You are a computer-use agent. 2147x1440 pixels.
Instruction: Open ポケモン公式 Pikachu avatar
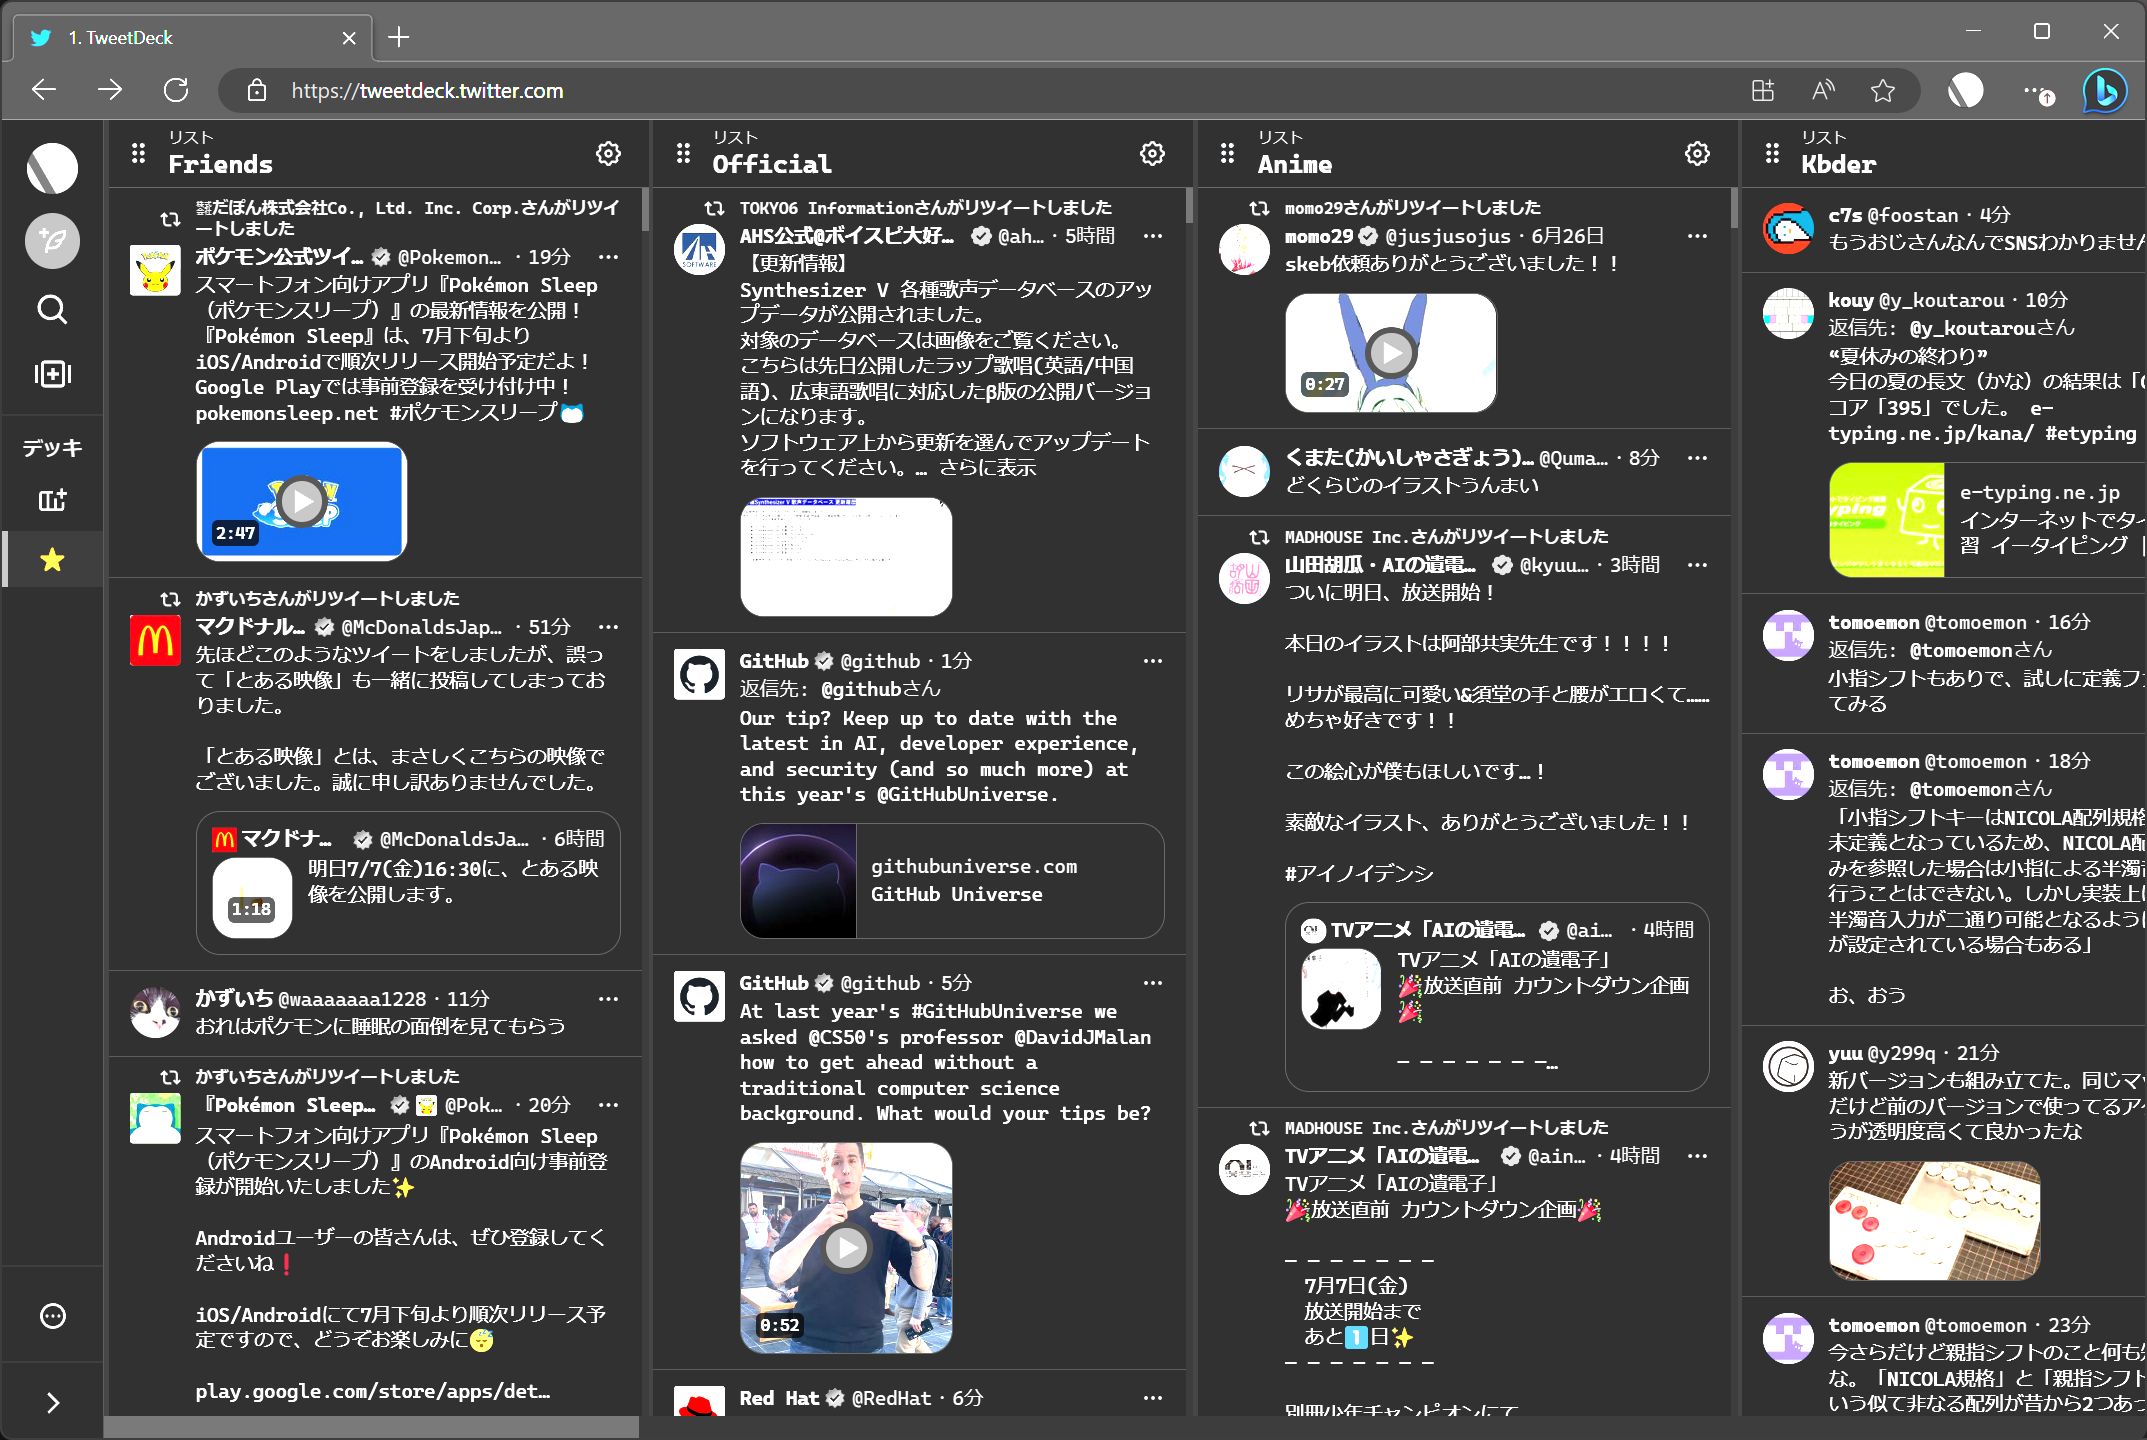pyautogui.click(x=155, y=270)
